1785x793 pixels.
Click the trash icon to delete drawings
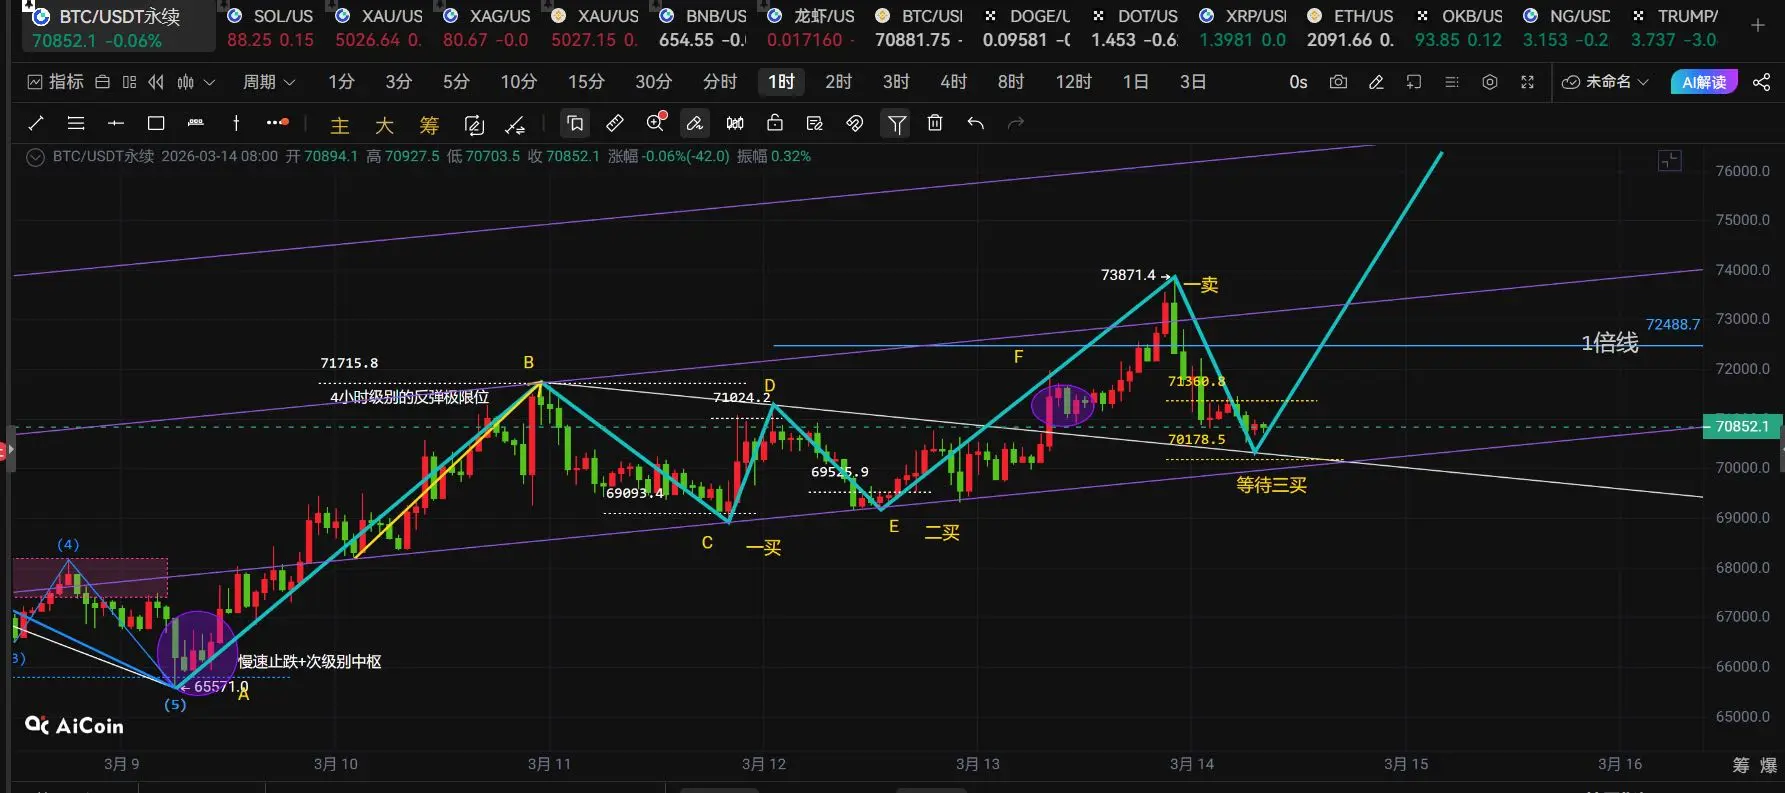935,123
